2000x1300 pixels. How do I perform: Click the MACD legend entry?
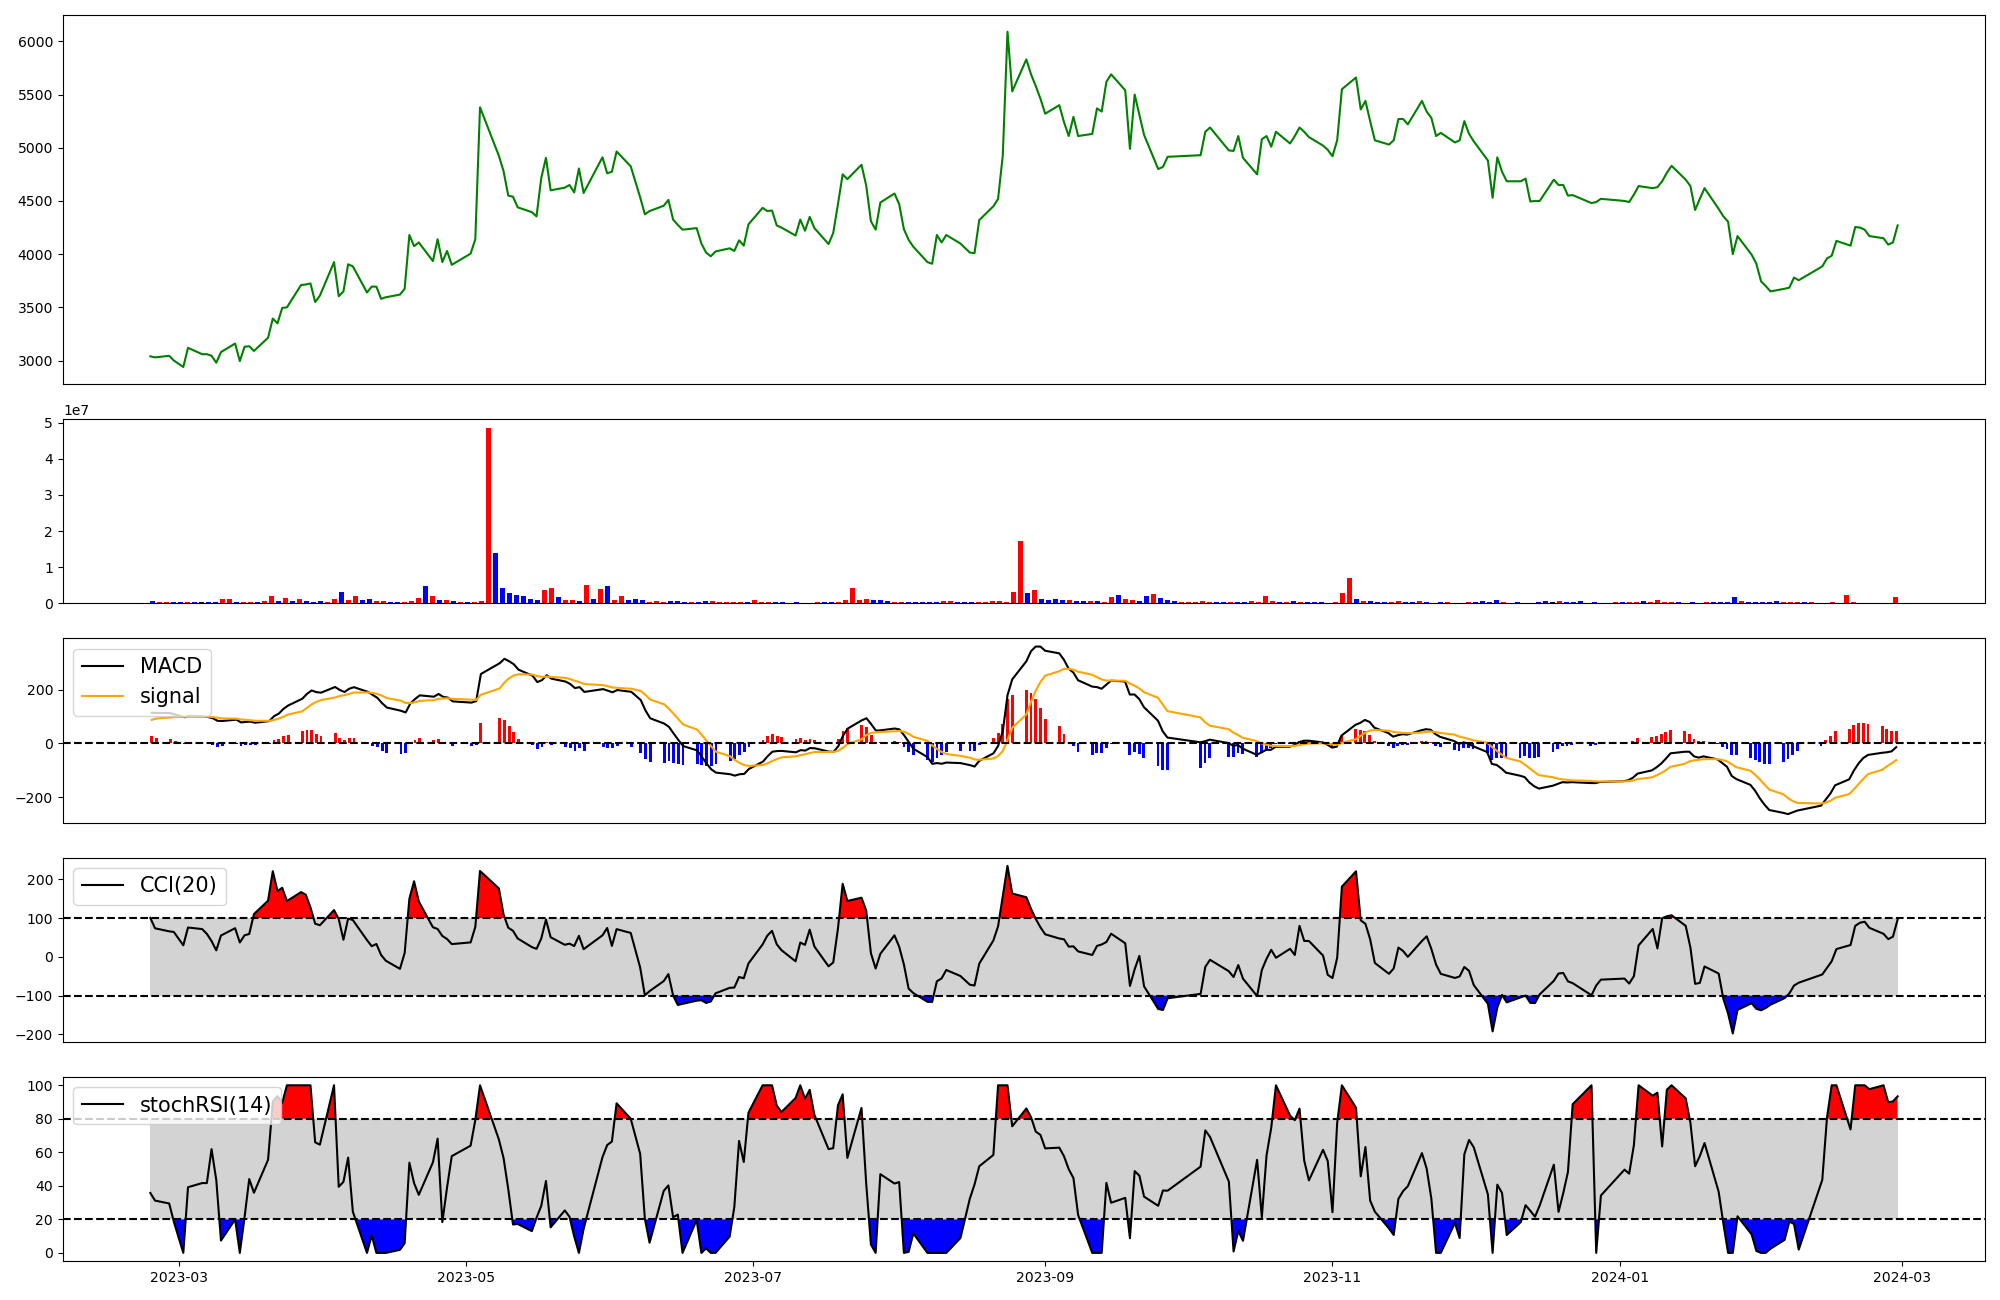tap(170, 666)
